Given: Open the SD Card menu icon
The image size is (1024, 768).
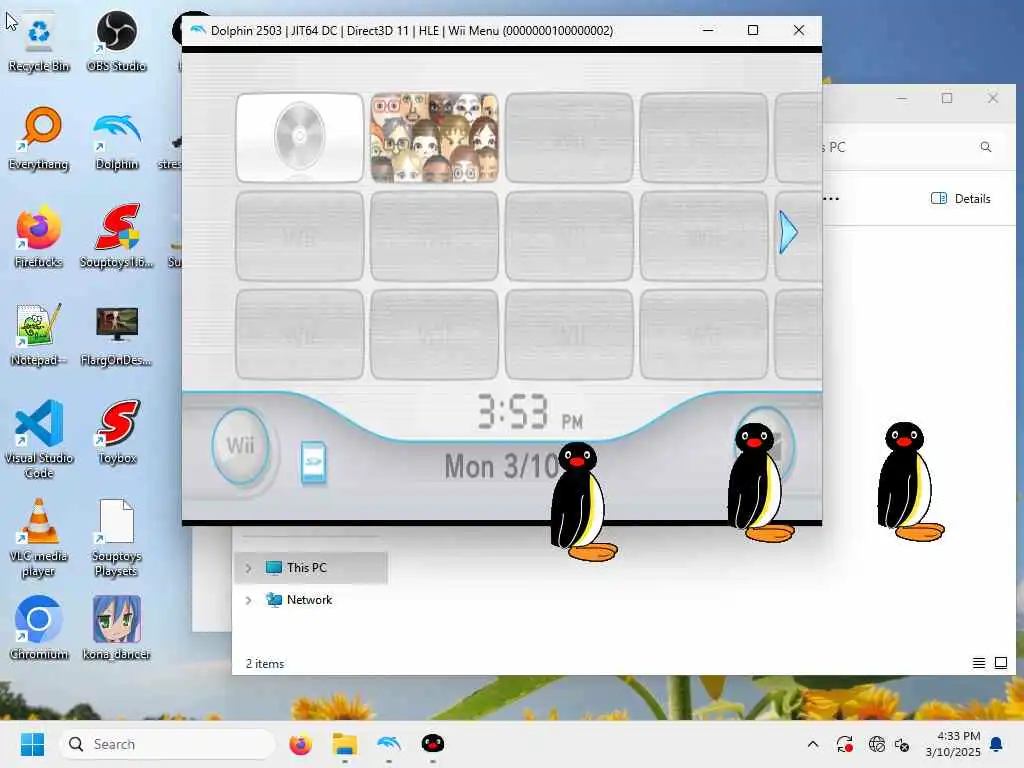Looking at the screenshot, I should tap(313, 462).
